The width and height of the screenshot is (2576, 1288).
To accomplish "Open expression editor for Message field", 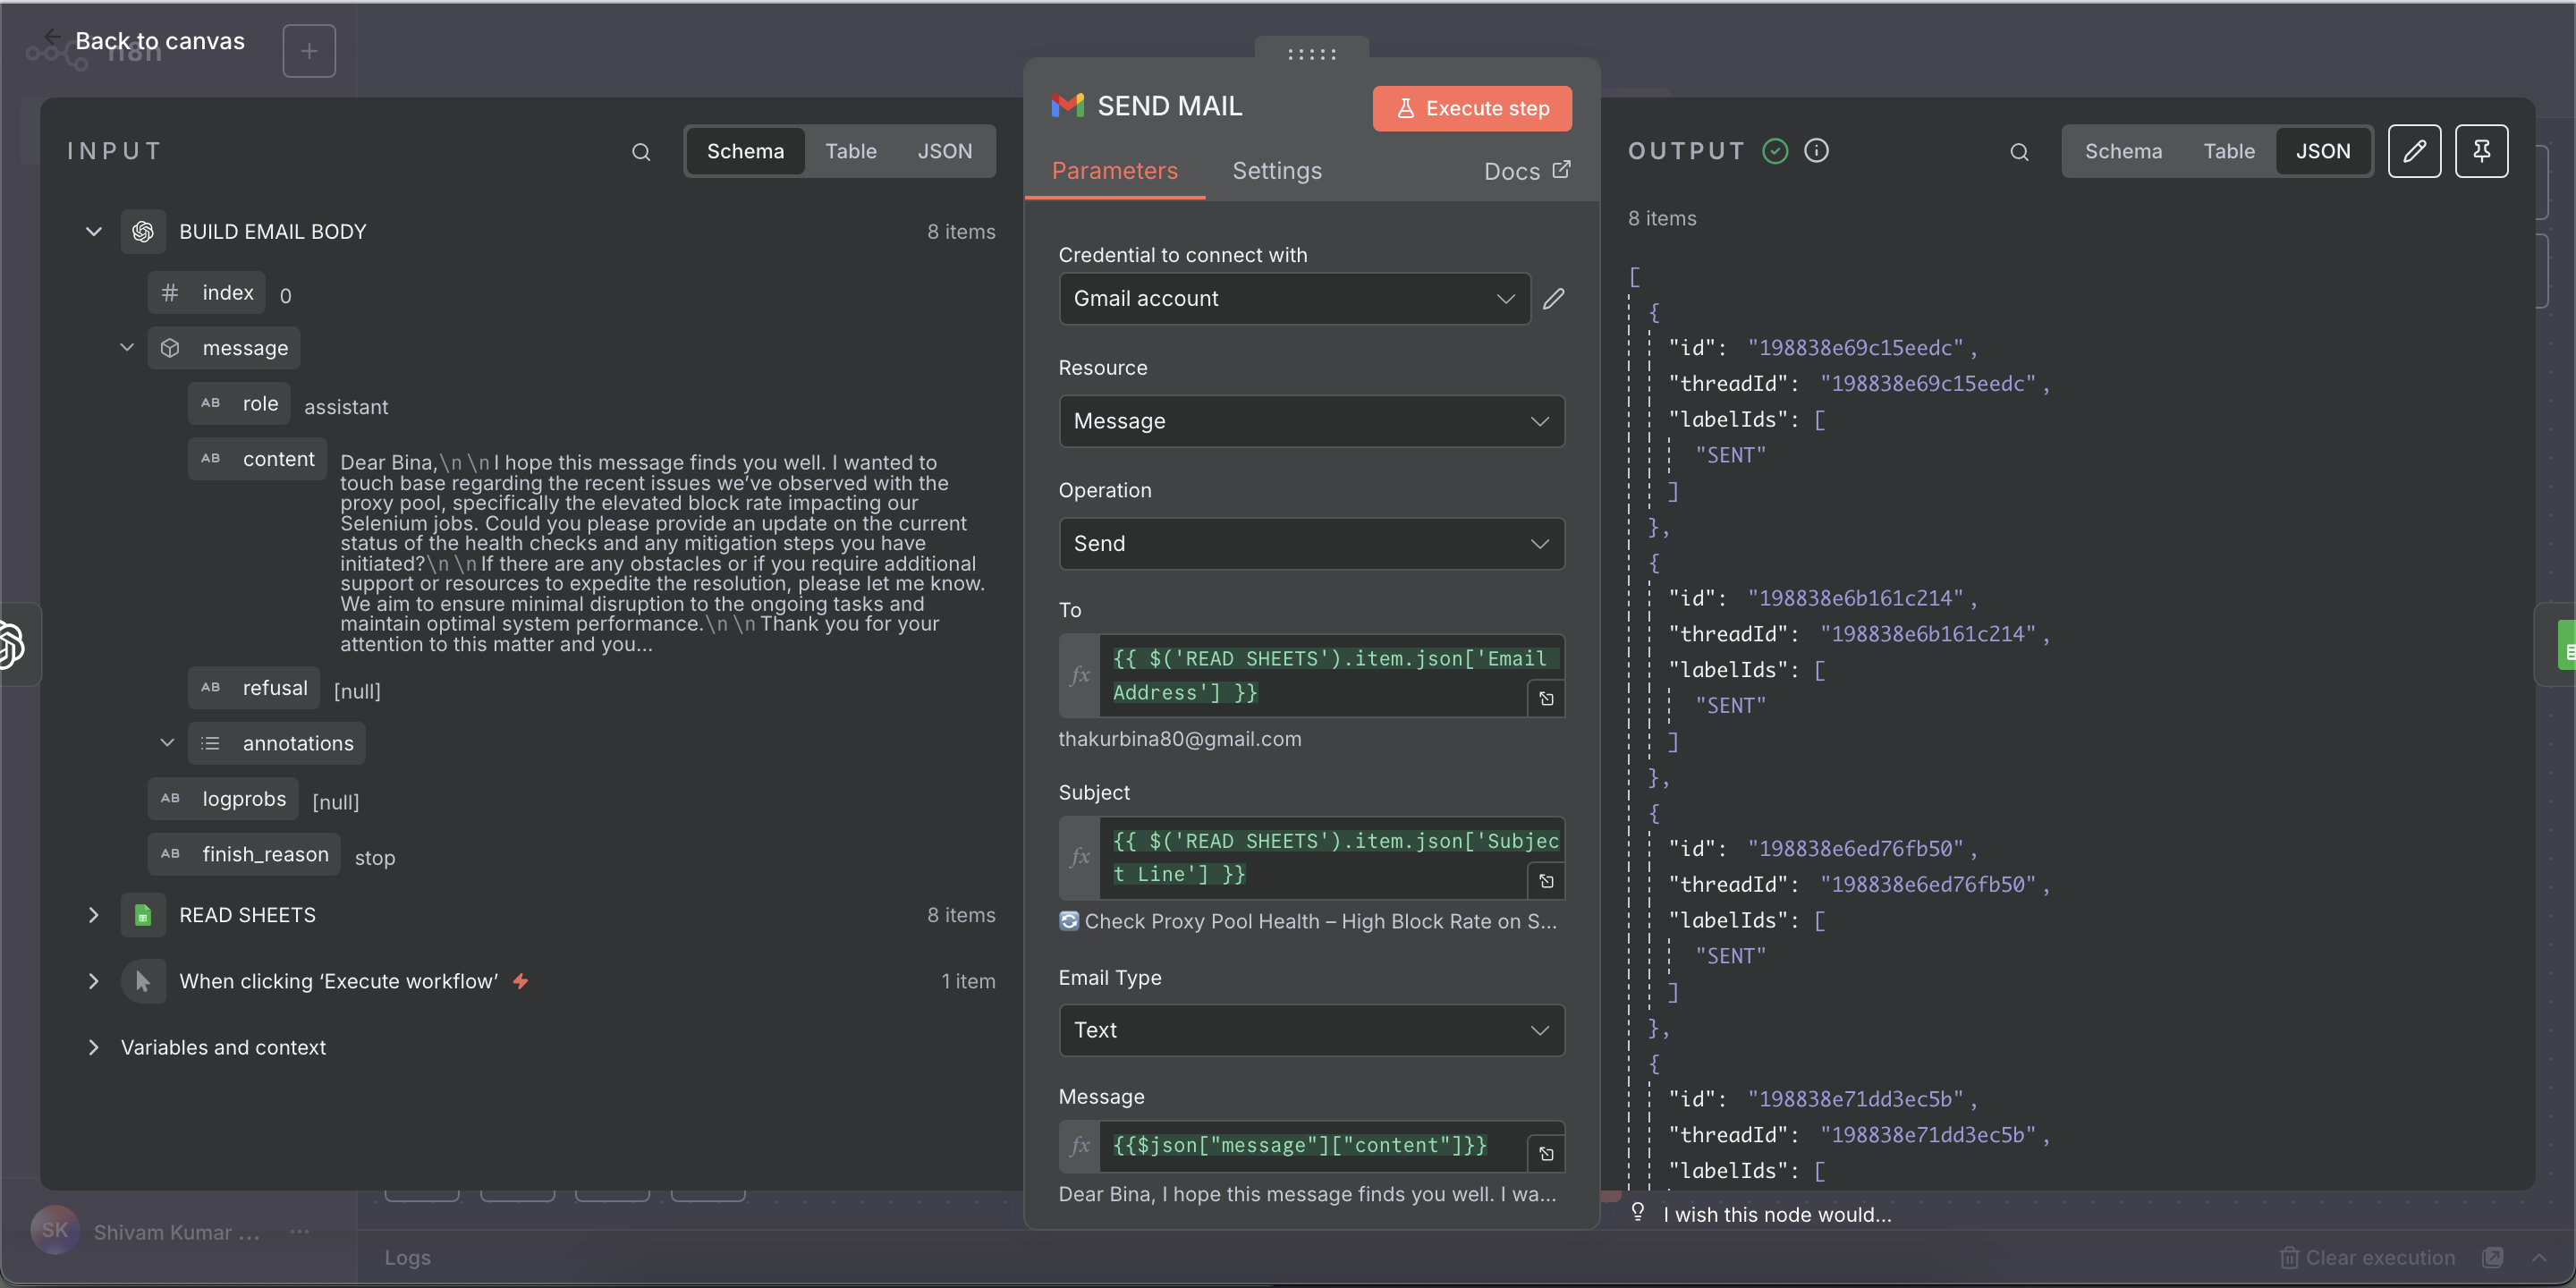I will 1546,1154.
